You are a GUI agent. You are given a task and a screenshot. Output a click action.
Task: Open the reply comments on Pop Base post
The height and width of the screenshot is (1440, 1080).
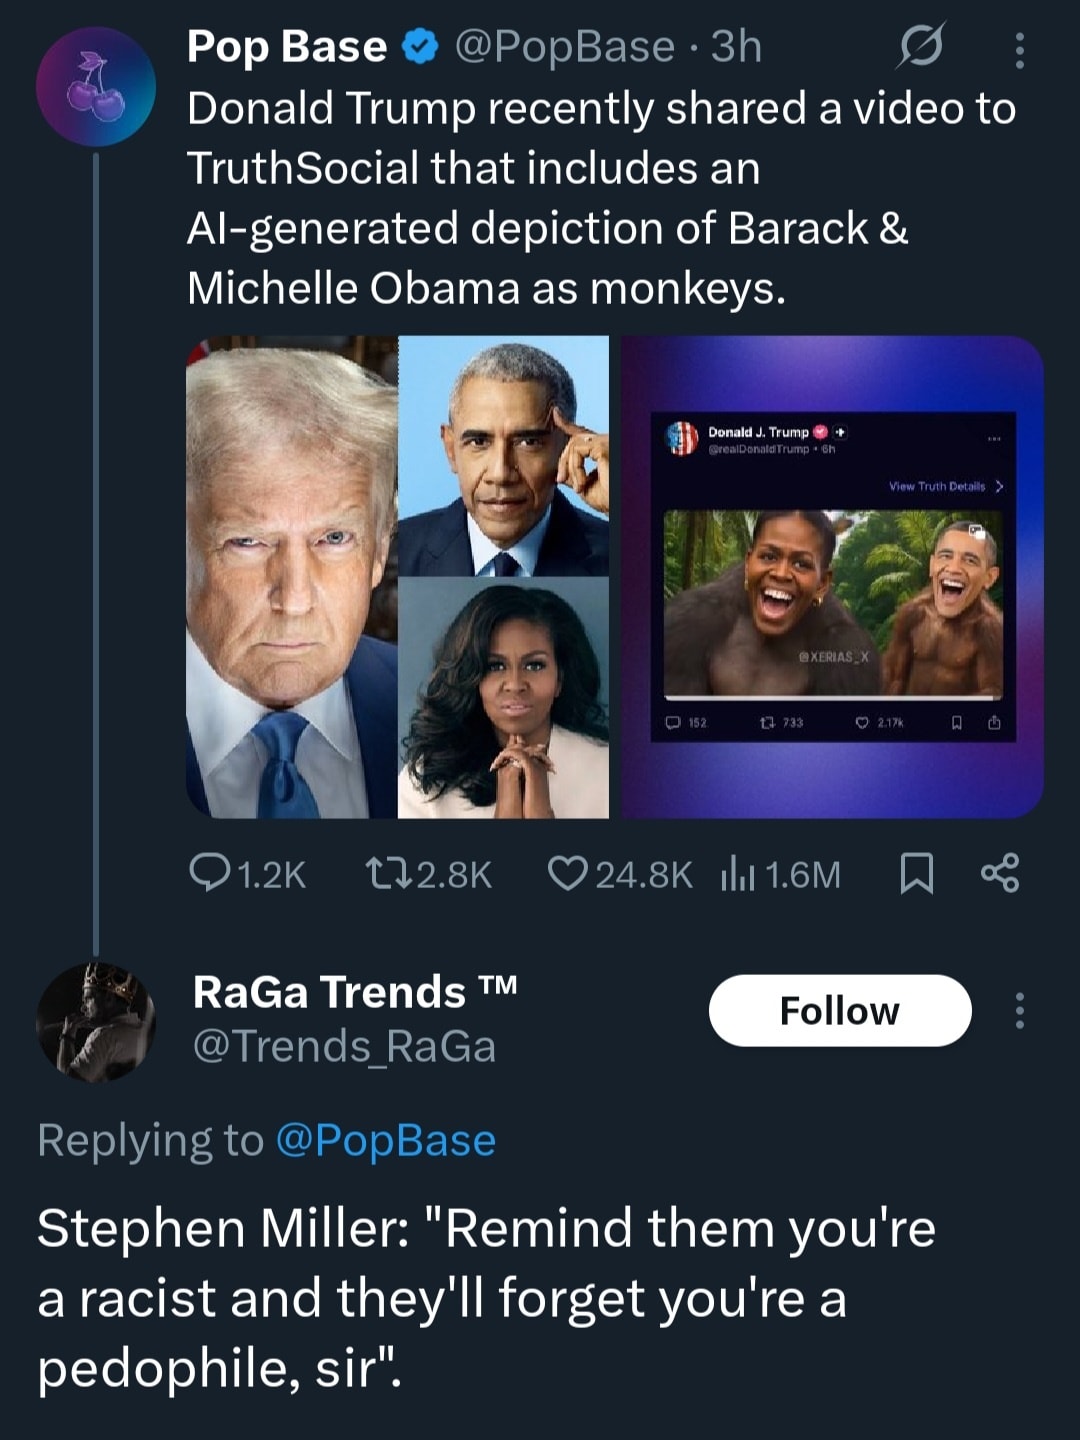coord(246,875)
